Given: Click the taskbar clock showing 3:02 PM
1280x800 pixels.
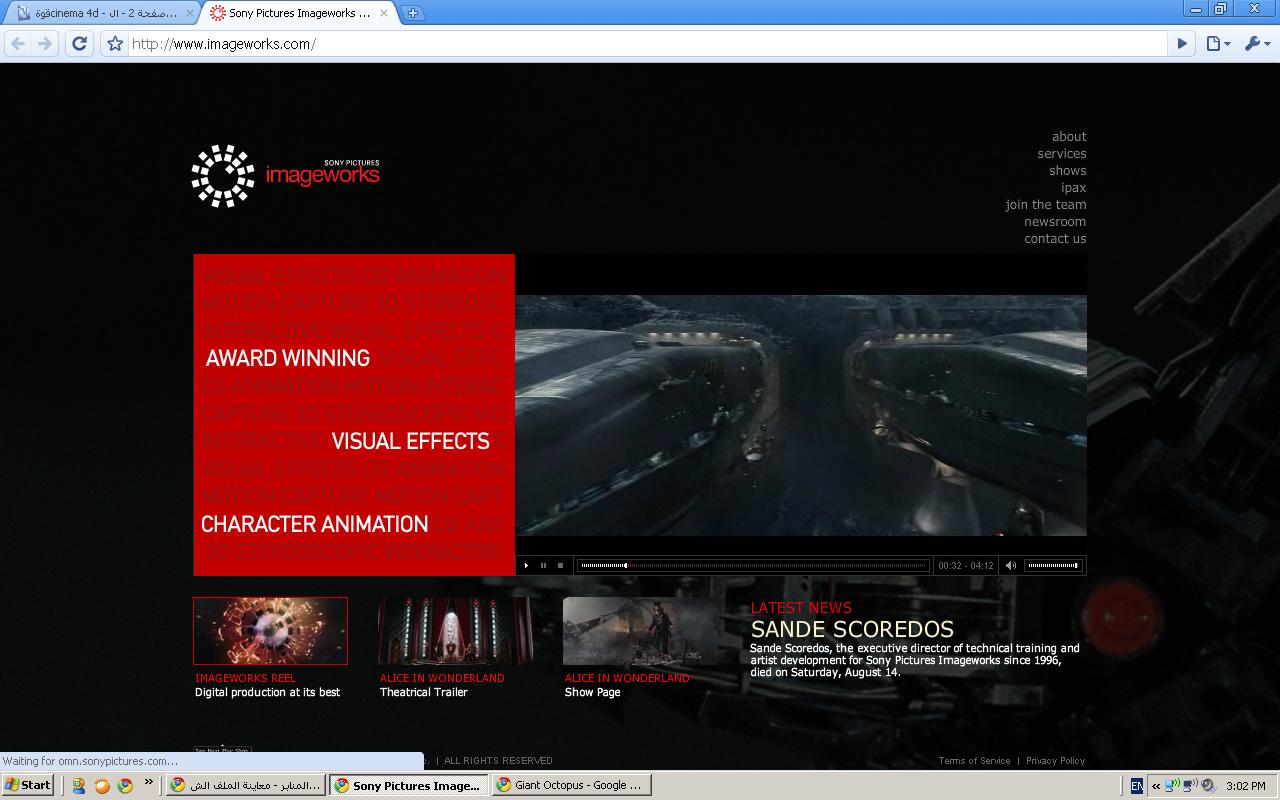Looking at the screenshot, I should pos(1245,786).
